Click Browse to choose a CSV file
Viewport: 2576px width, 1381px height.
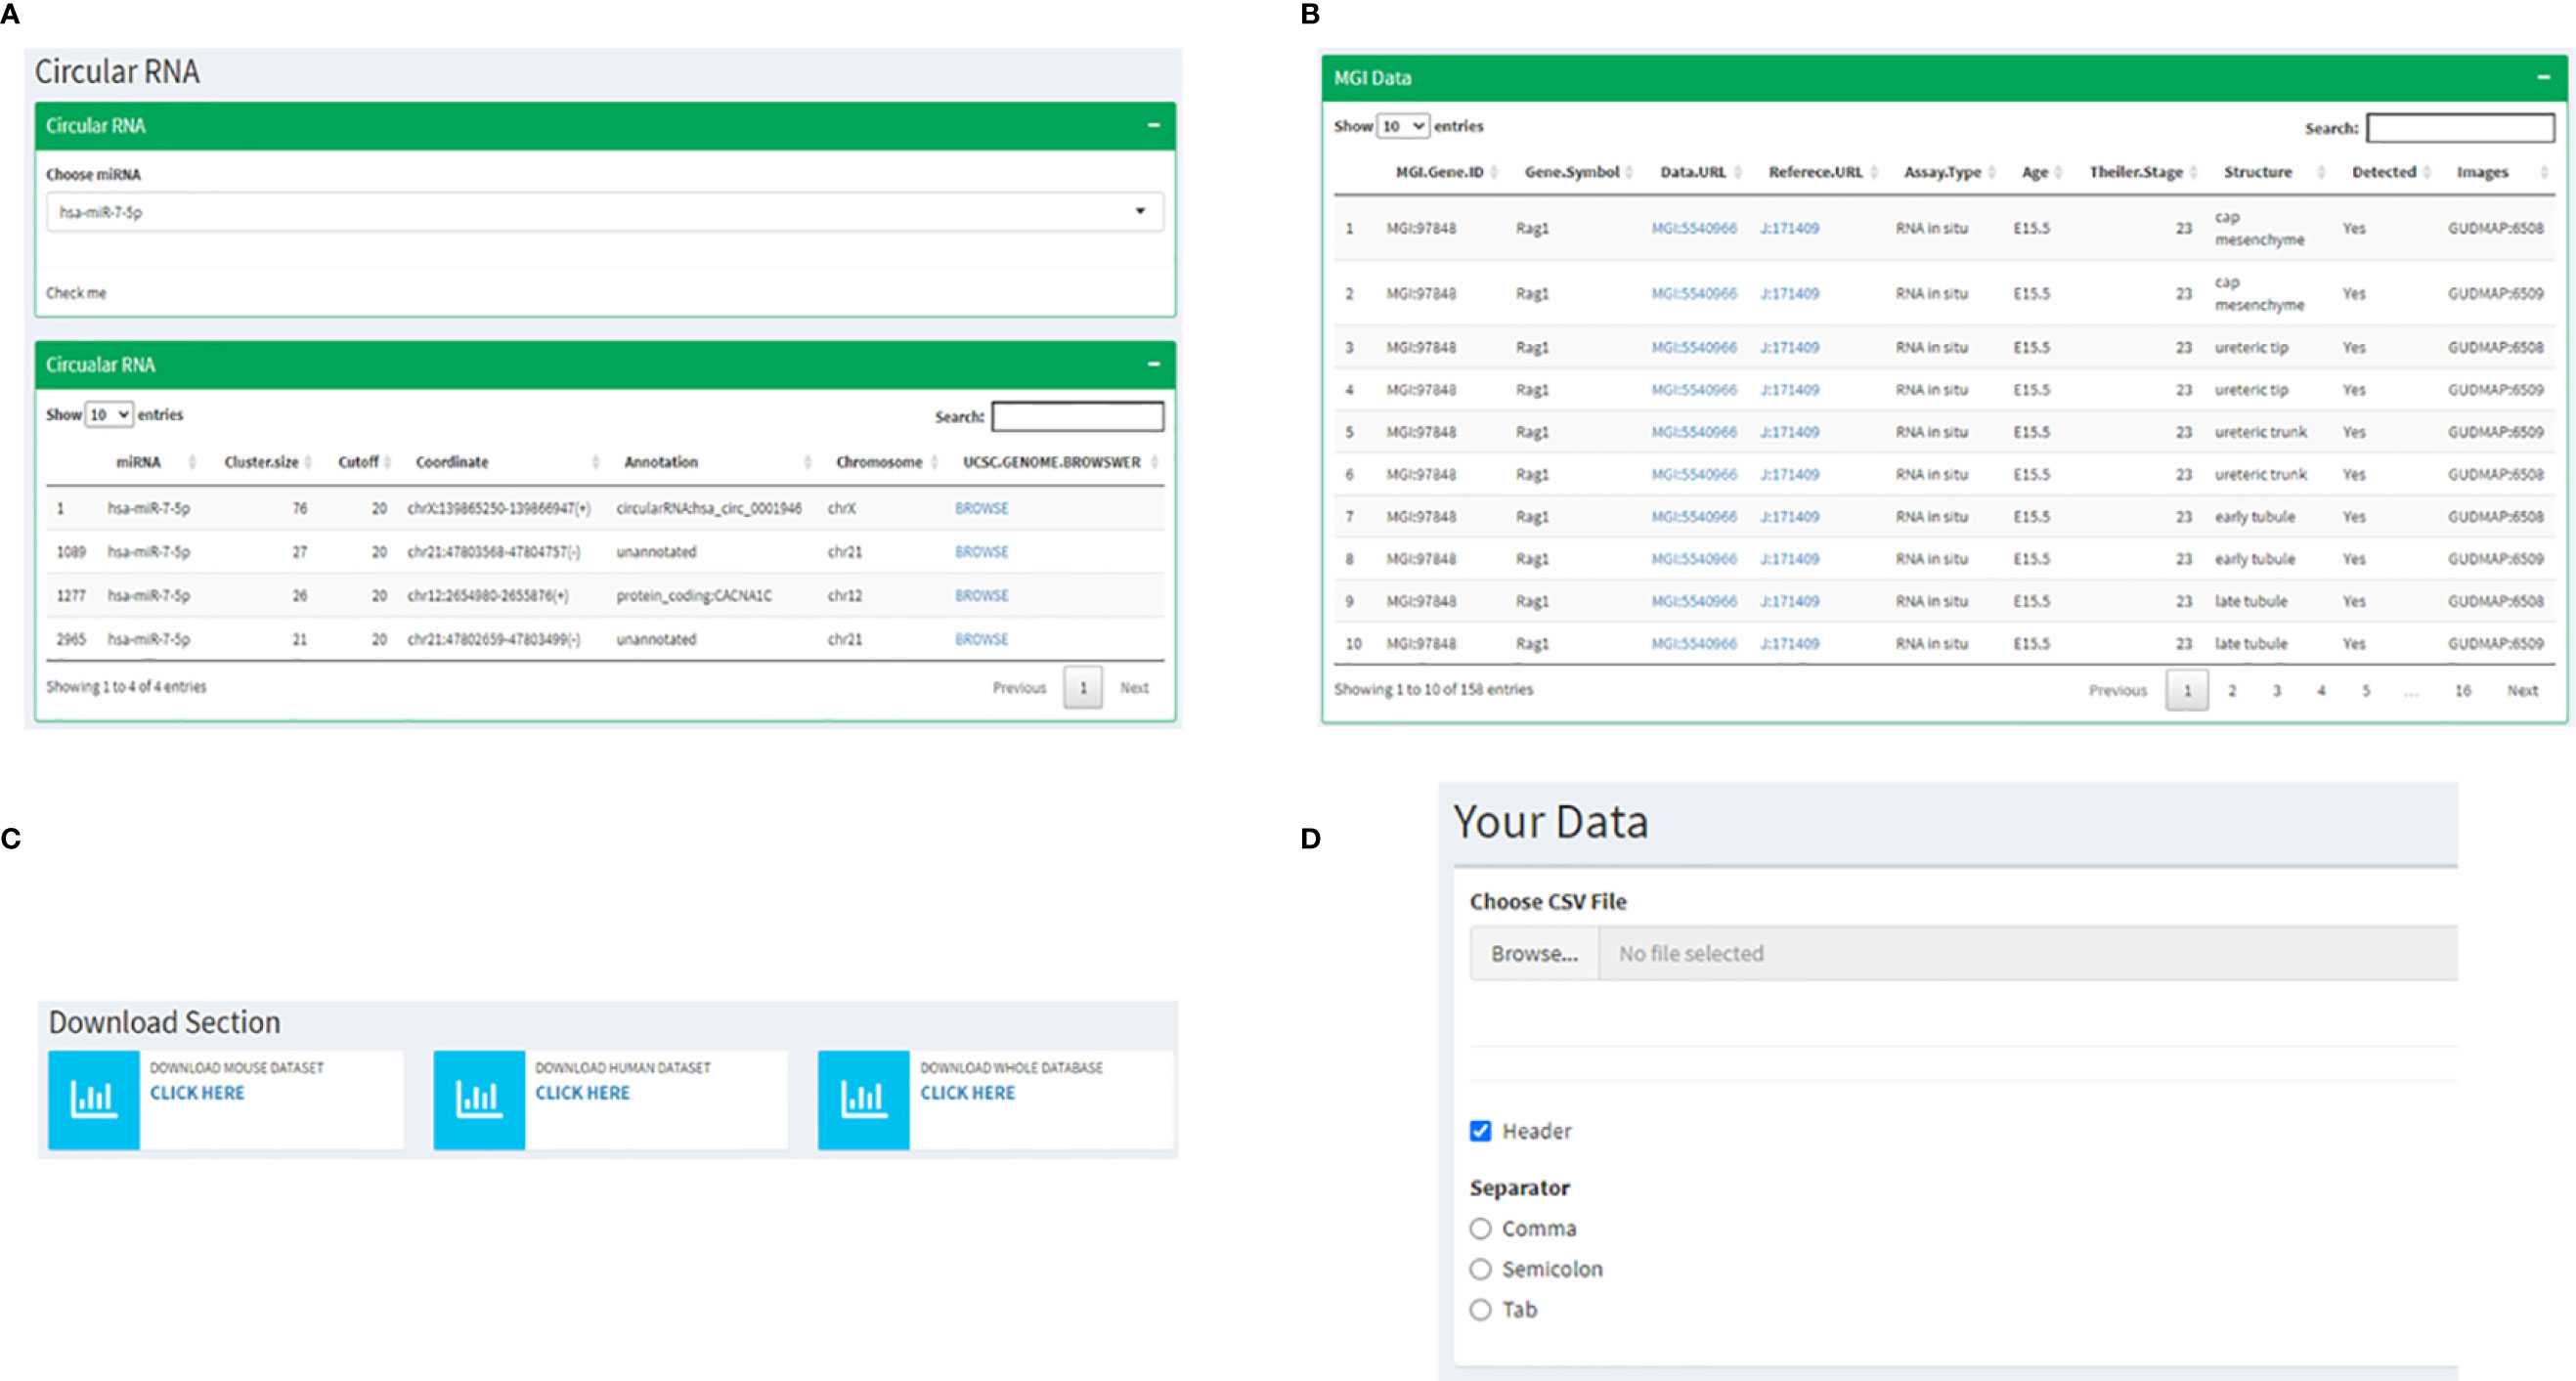1534,954
